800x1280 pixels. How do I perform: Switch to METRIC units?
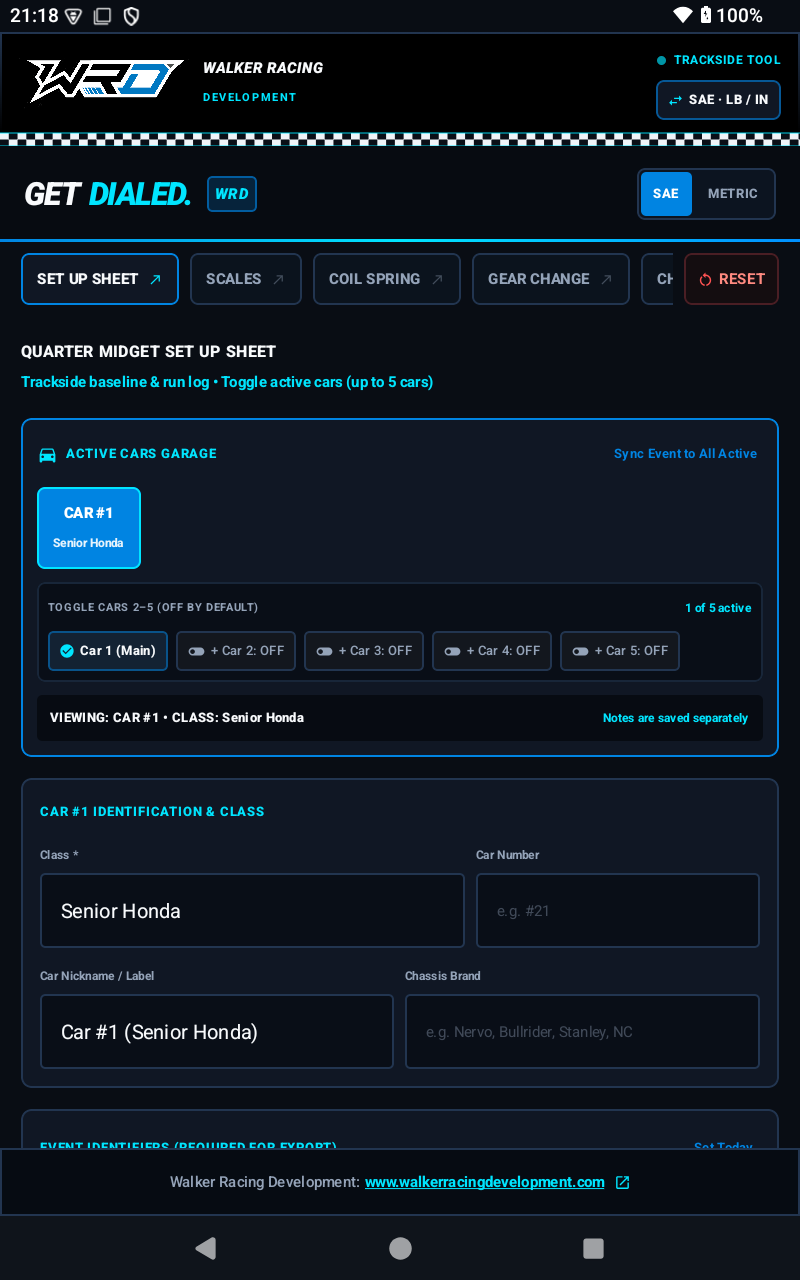click(733, 194)
